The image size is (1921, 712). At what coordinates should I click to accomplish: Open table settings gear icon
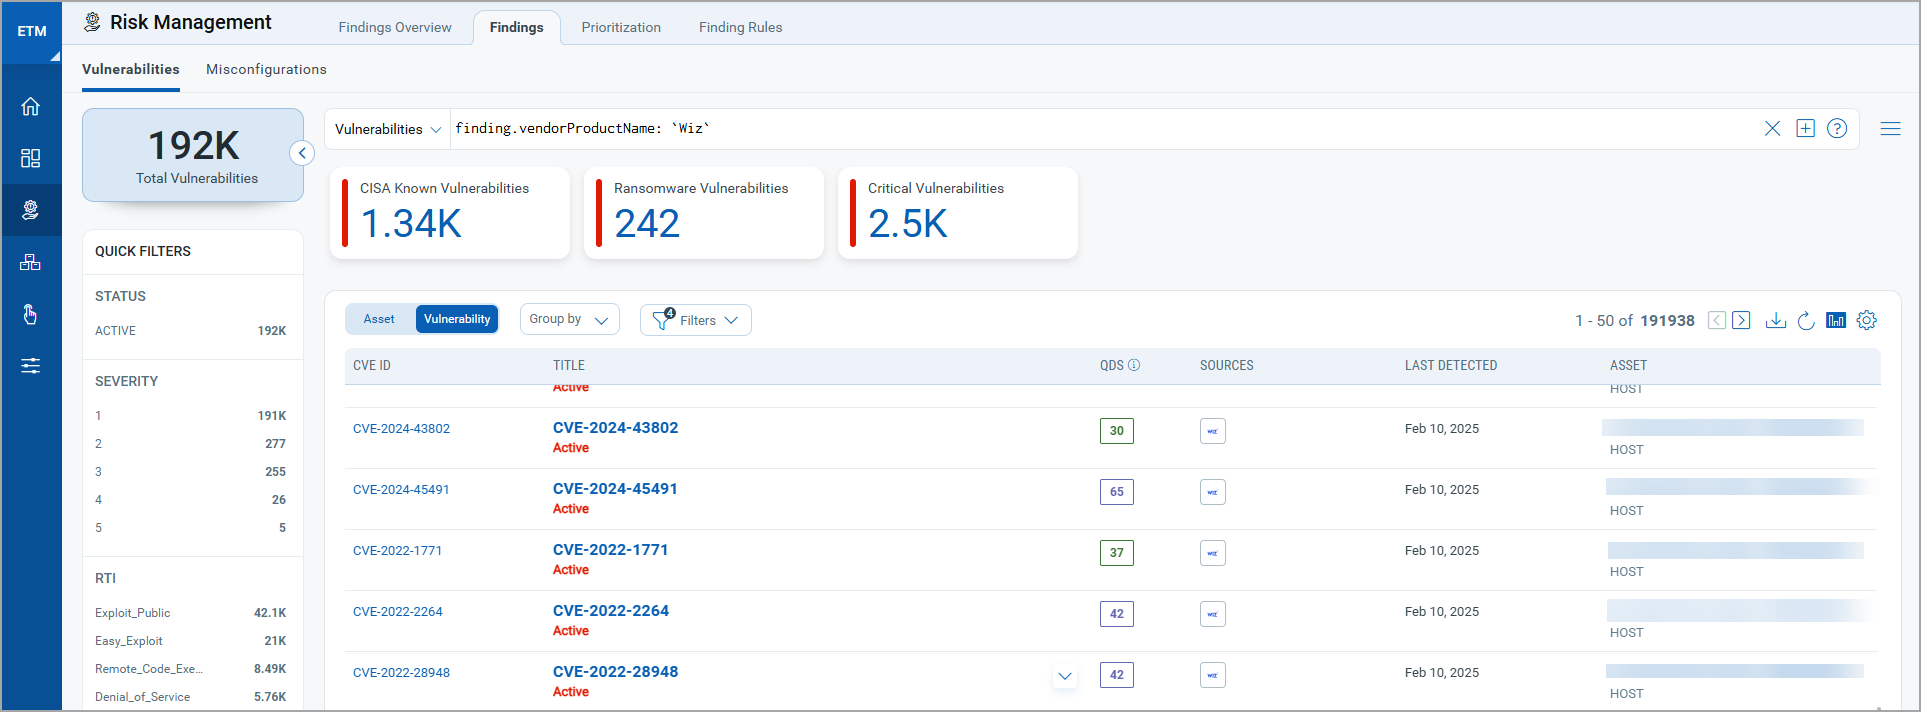pos(1866,320)
